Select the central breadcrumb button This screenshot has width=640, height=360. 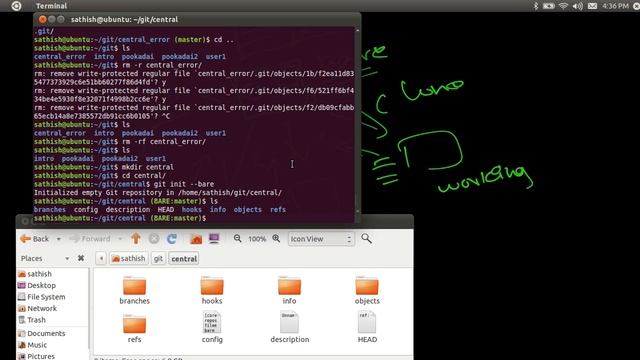[x=184, y=259]
